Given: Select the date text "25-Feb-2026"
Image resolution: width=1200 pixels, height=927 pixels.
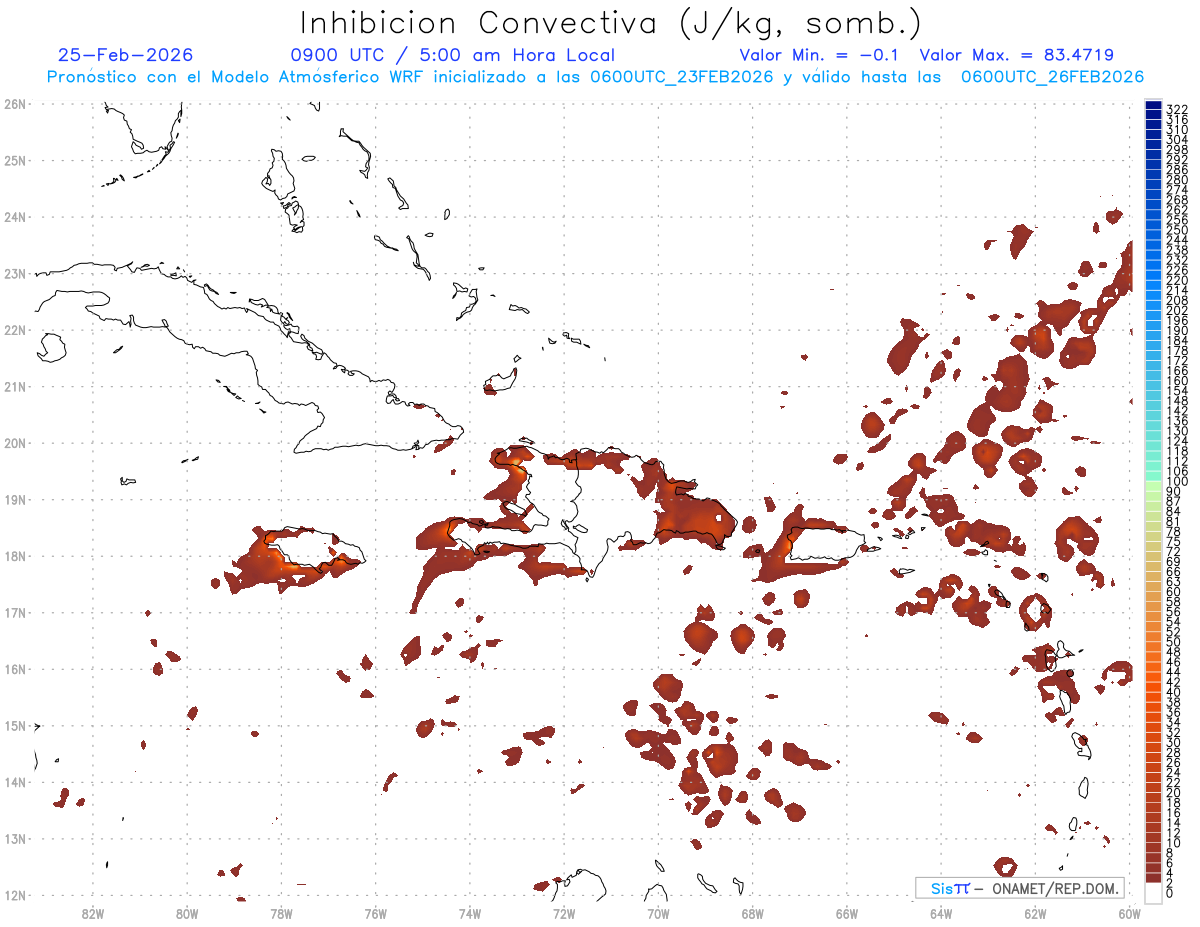Looking at the screenshot, I should click(x=126, y=55).
